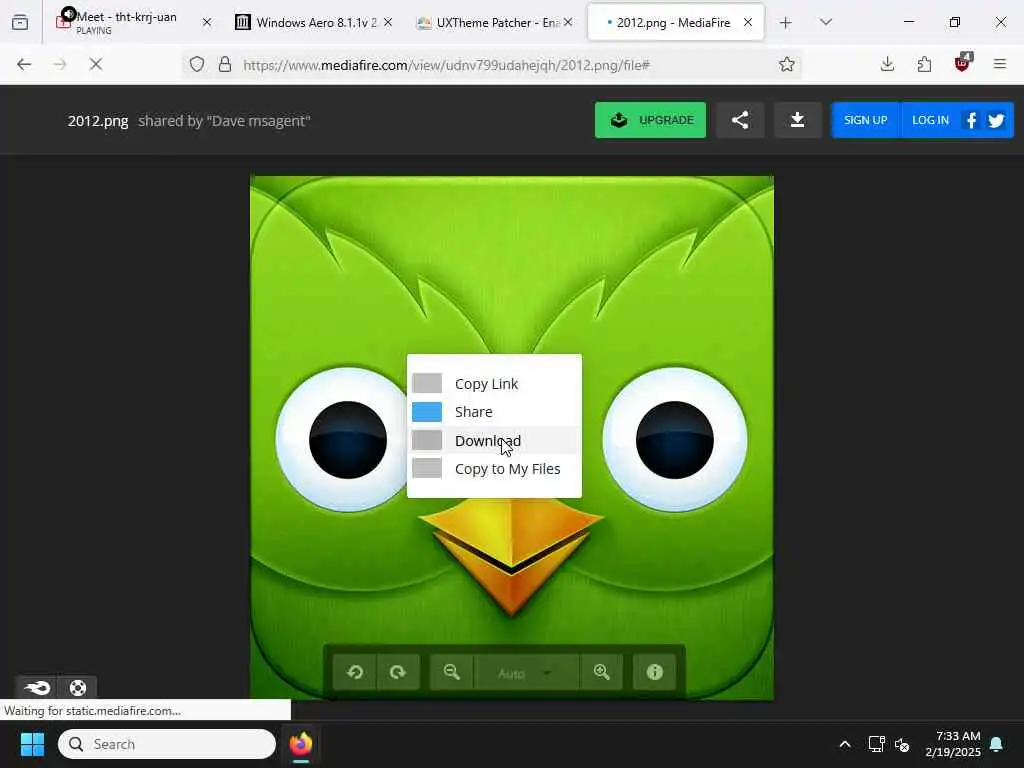Viewport: 1024px width, 768px height.
Task: Open the Firefox downloads panel icon
Action: pos(887,64)
